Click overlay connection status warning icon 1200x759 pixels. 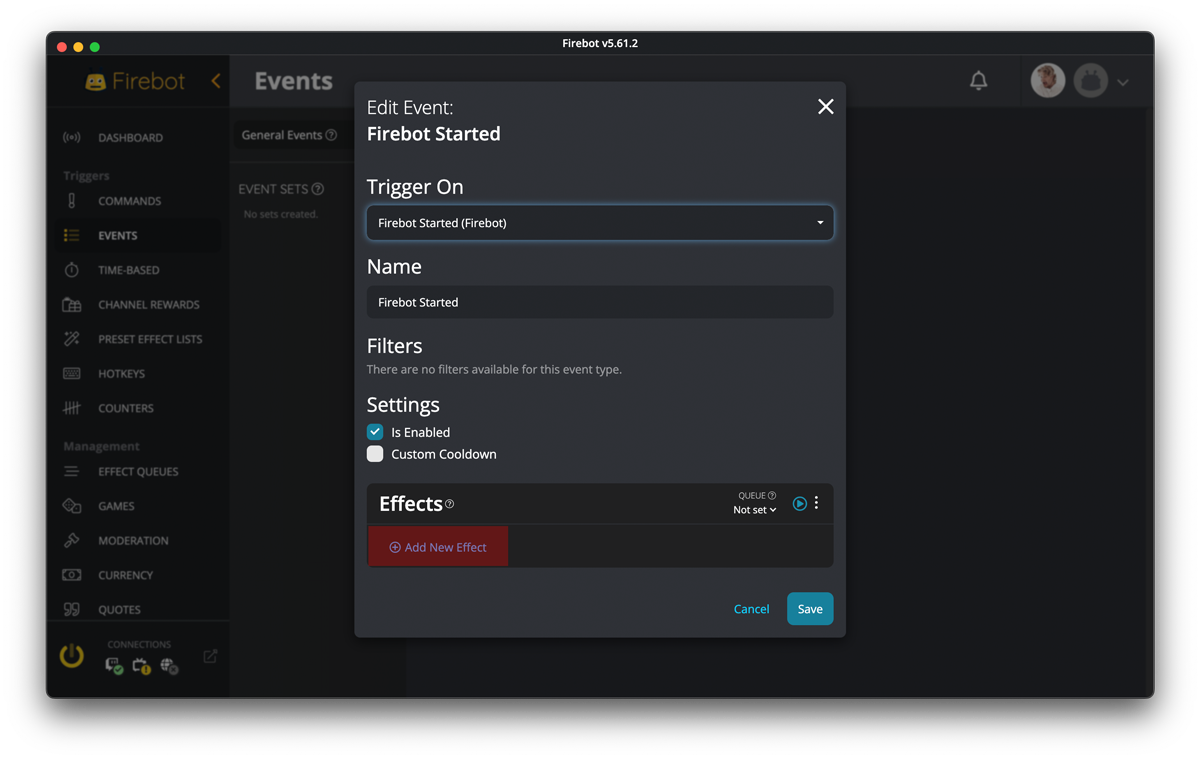(141, 666)
